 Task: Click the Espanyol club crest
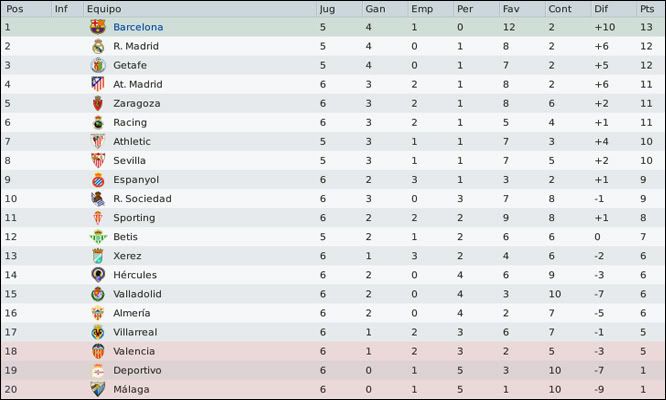point(98,180)
